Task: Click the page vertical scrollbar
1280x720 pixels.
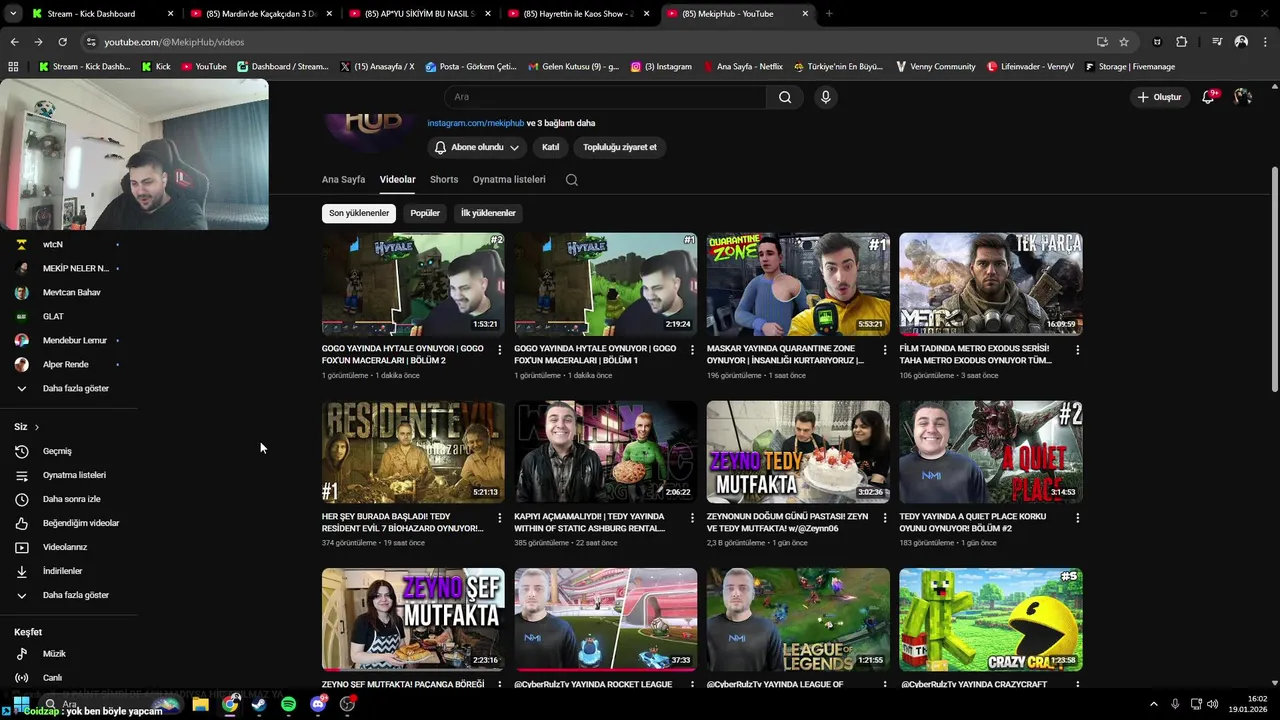Action: (x=1274, y=280)
